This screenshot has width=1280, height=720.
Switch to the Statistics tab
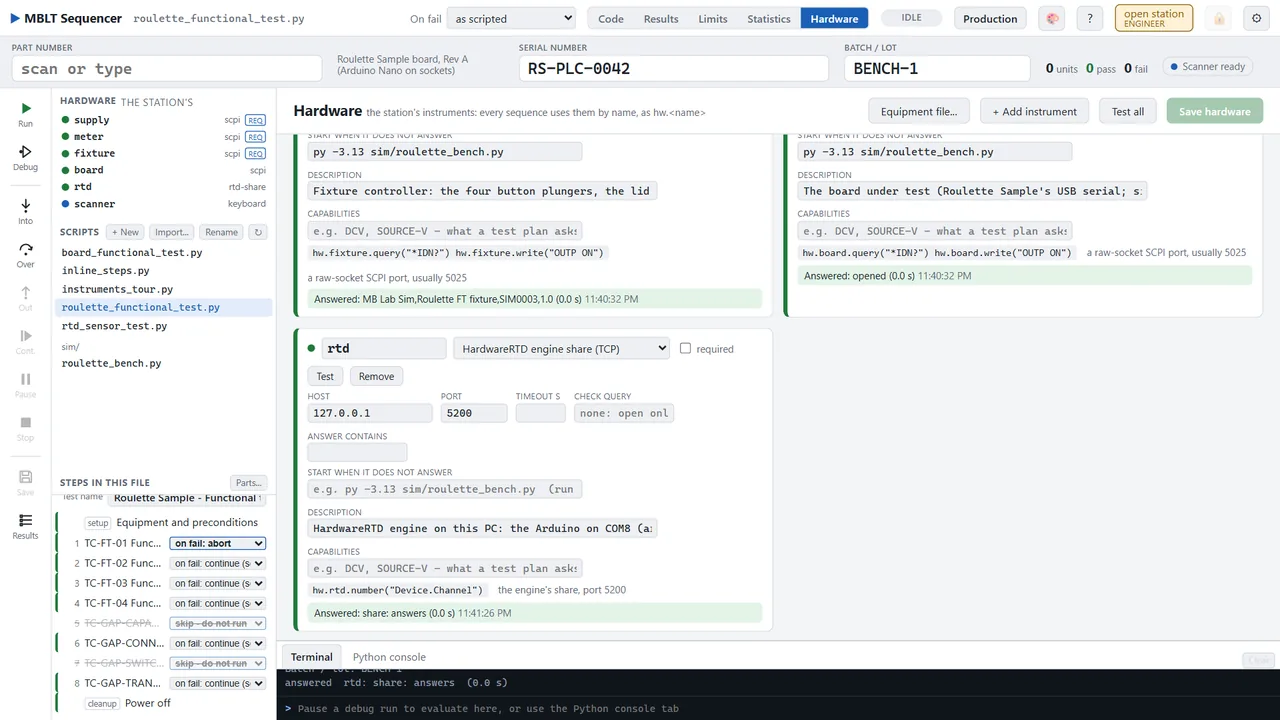[x=768, y=18]
